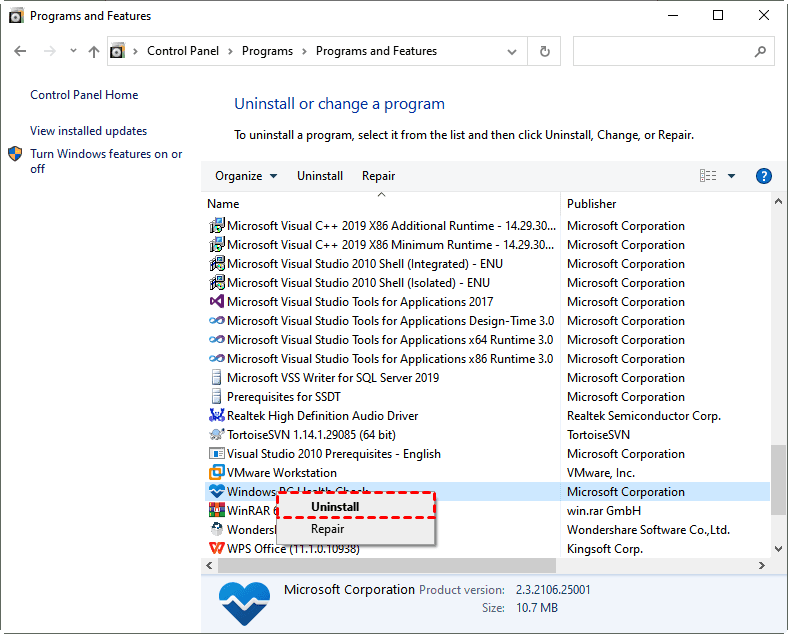Click the WPS Office program icon

(x=216, y=549)
